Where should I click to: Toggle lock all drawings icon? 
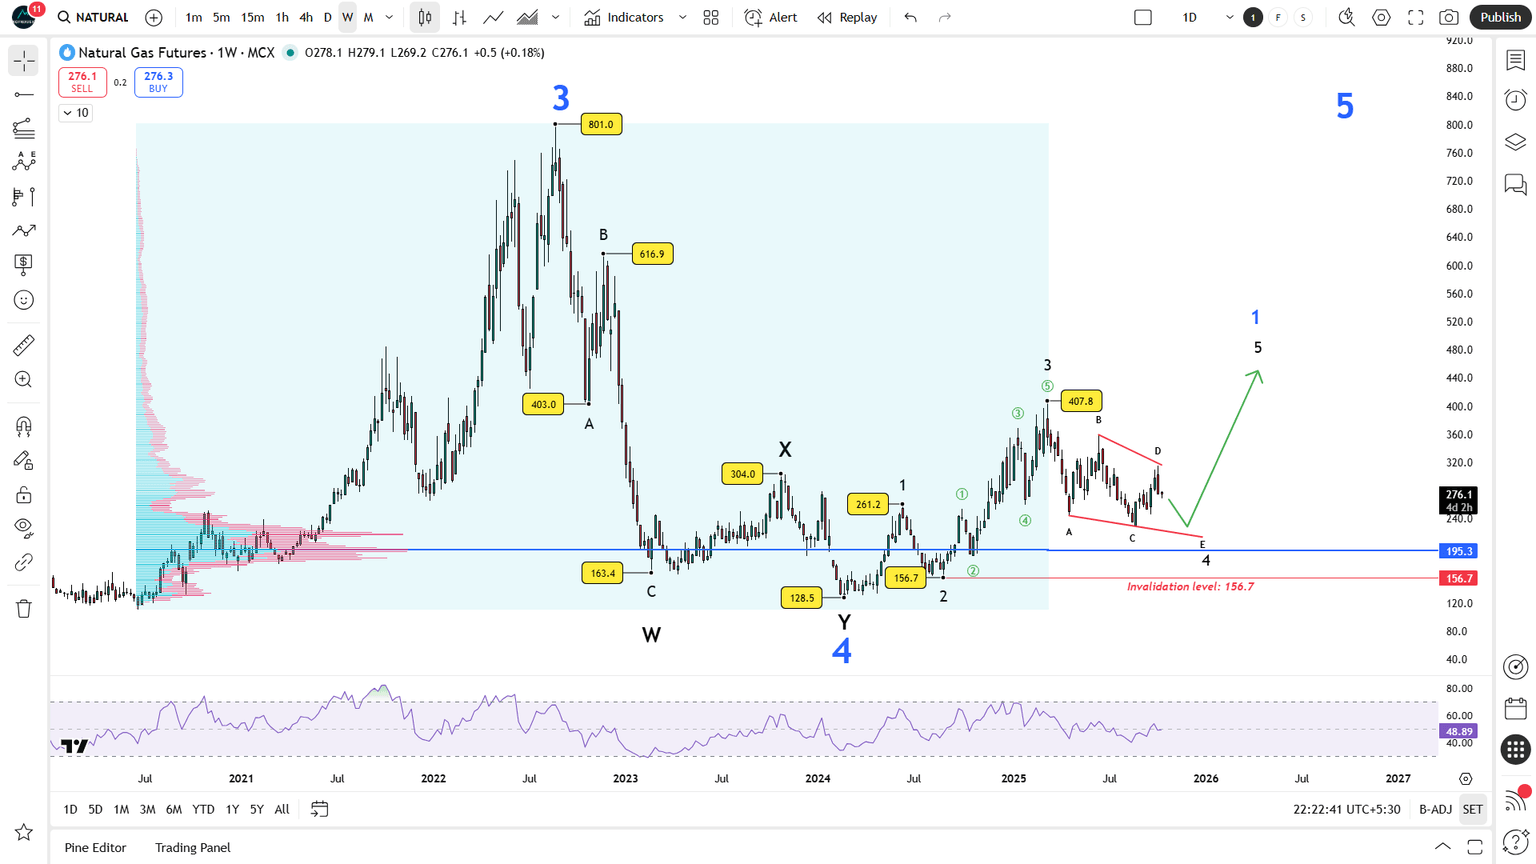click(23, 495)
